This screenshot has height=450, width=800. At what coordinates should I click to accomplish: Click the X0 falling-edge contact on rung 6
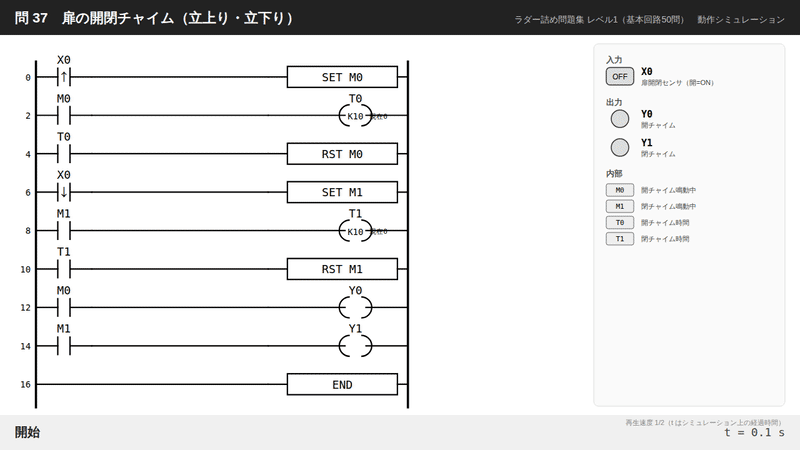(x=64, y=192)
